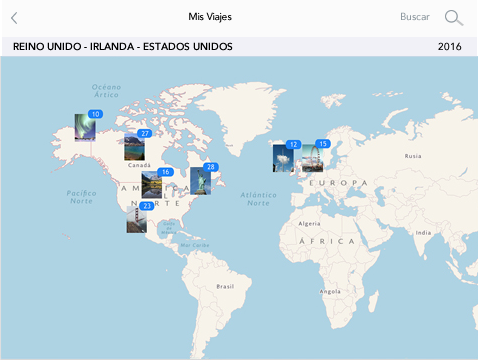Open the Golden Gate Bridge photo
Screen dimensions: 478x360
pyautogui.click(x=137, y=219)
